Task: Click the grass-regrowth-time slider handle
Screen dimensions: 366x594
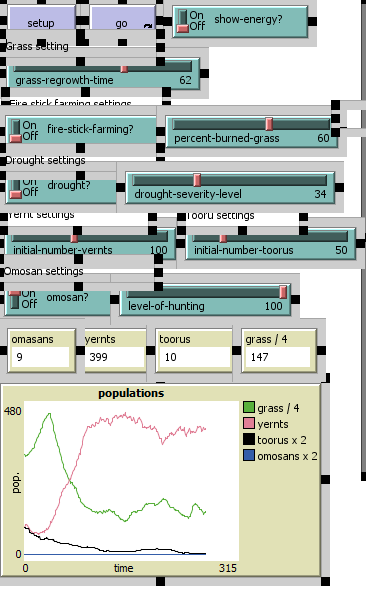Action: click(x=124, y=69)
